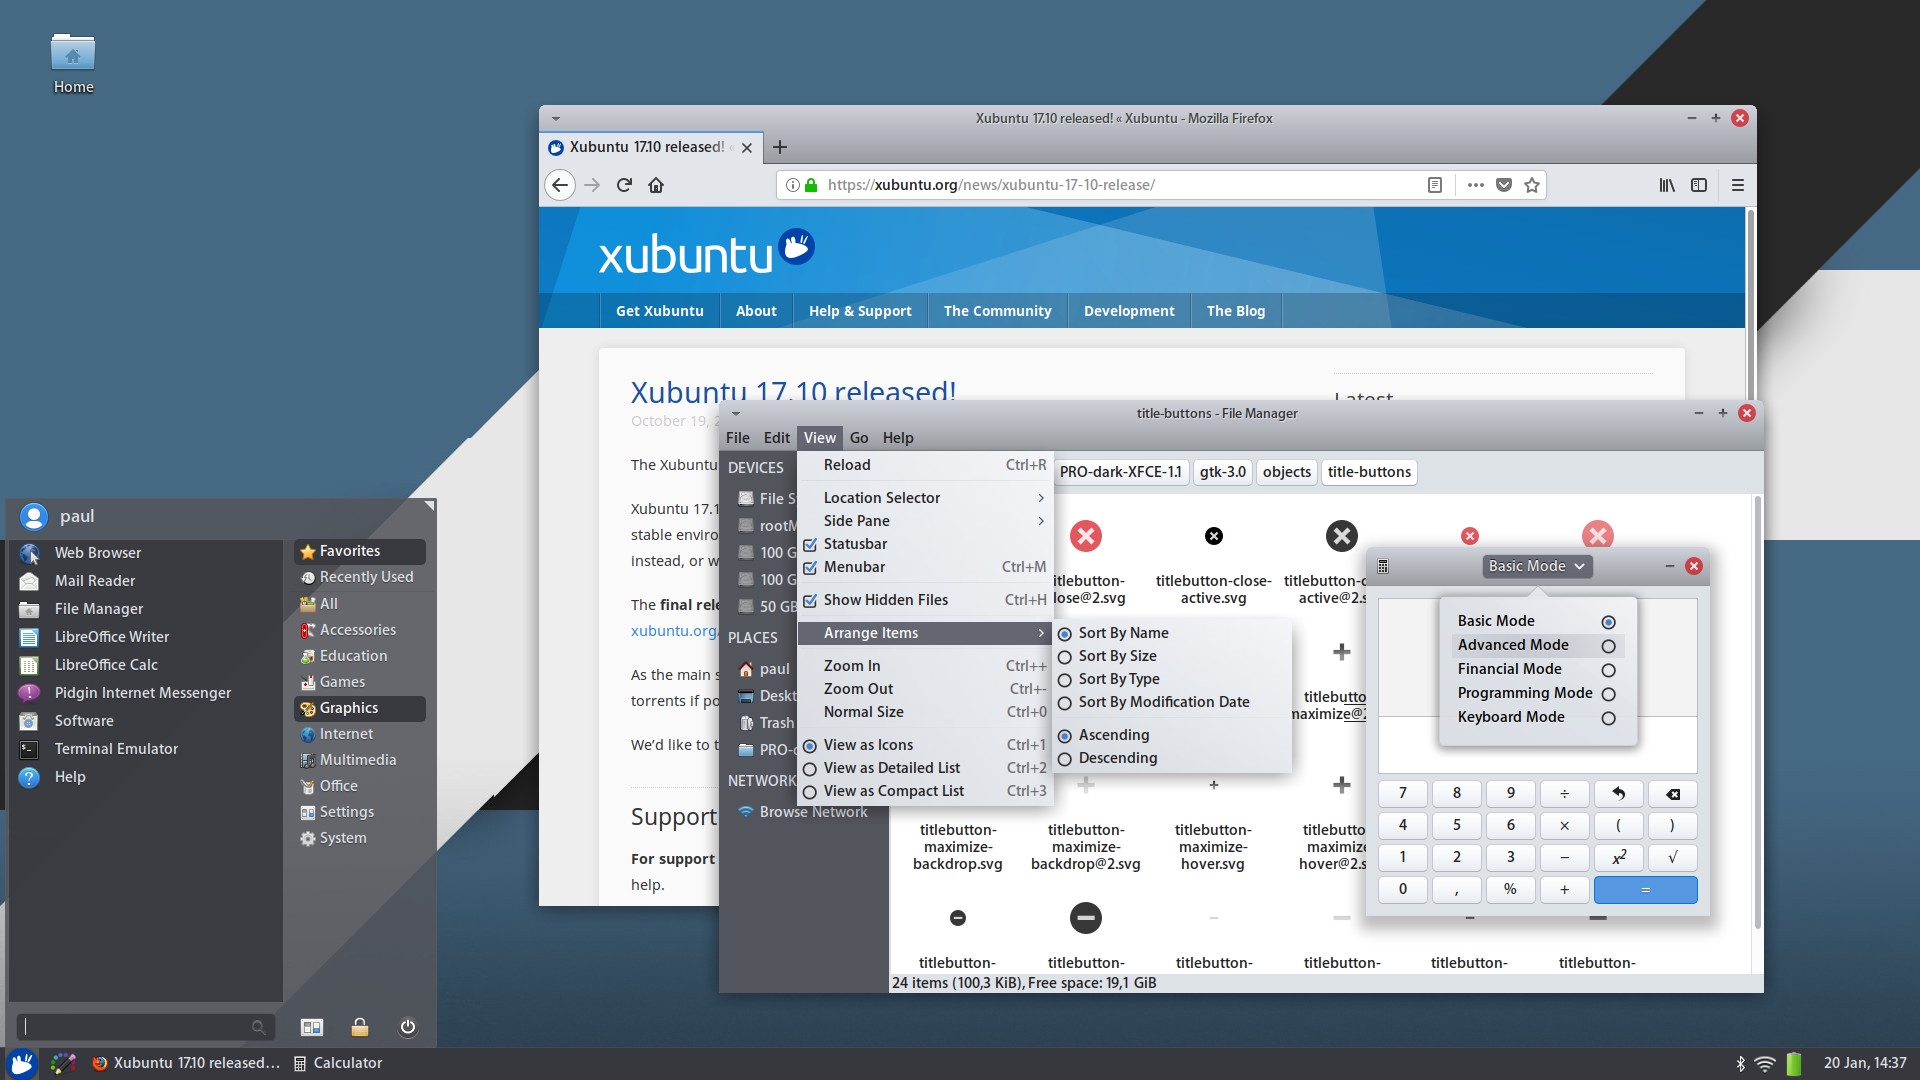Uncheck the Statusbar checkbox
1920x1080 pixels.
(x=810, y=545)
